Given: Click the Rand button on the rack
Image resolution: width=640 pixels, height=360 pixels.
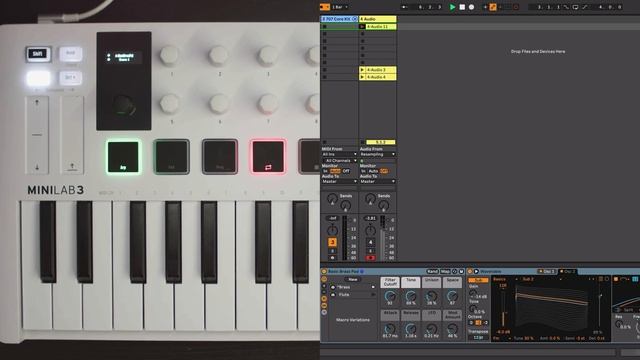Looking at the screenshot, I should pos(432,271).
